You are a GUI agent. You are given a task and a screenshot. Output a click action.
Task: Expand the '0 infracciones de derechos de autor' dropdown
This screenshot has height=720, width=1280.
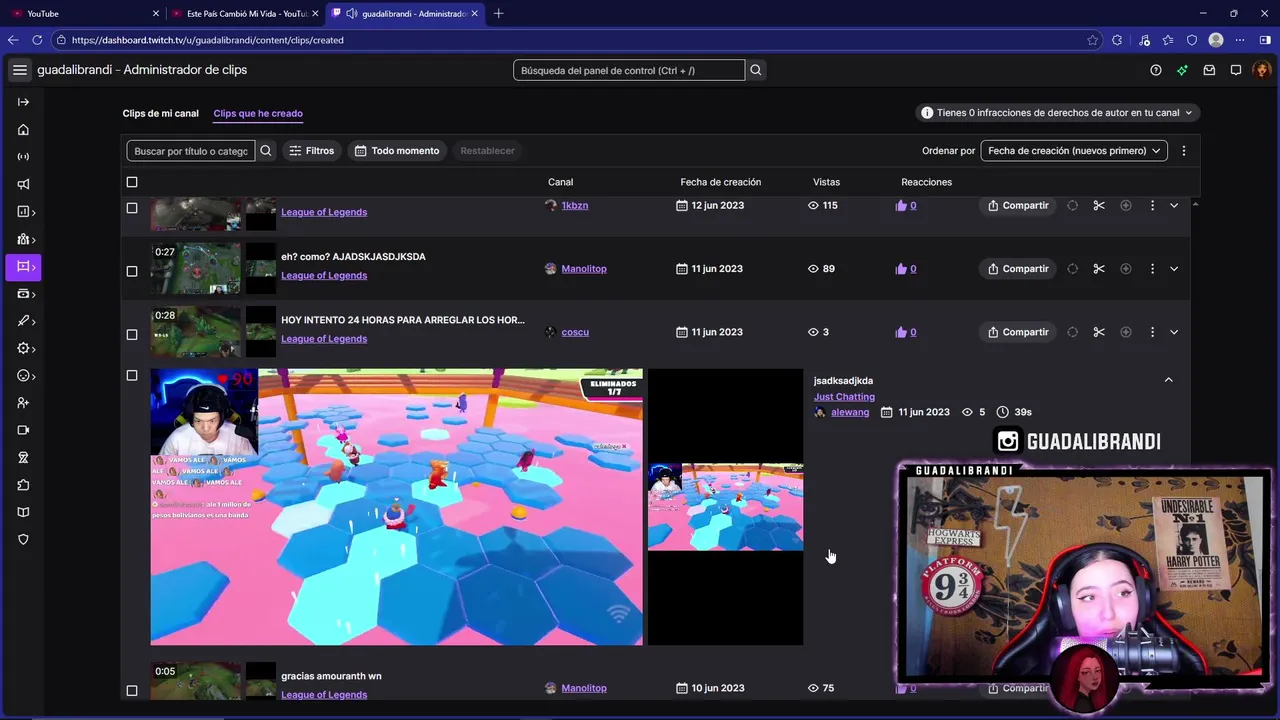[x=1058, y=113]
